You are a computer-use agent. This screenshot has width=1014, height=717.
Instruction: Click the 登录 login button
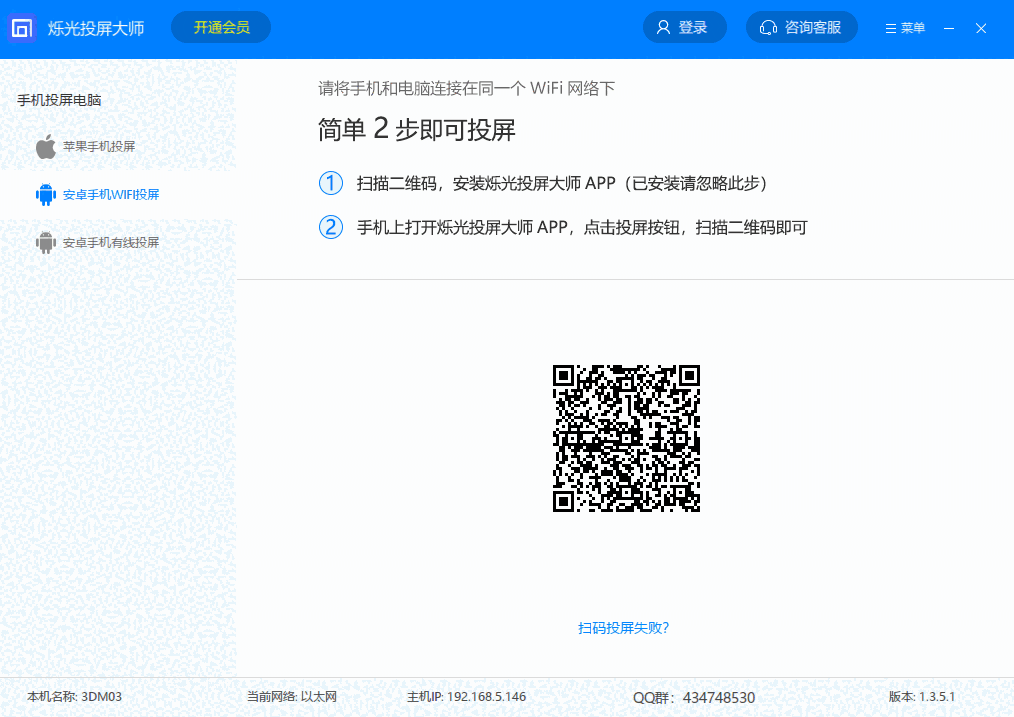click(684, 27)
